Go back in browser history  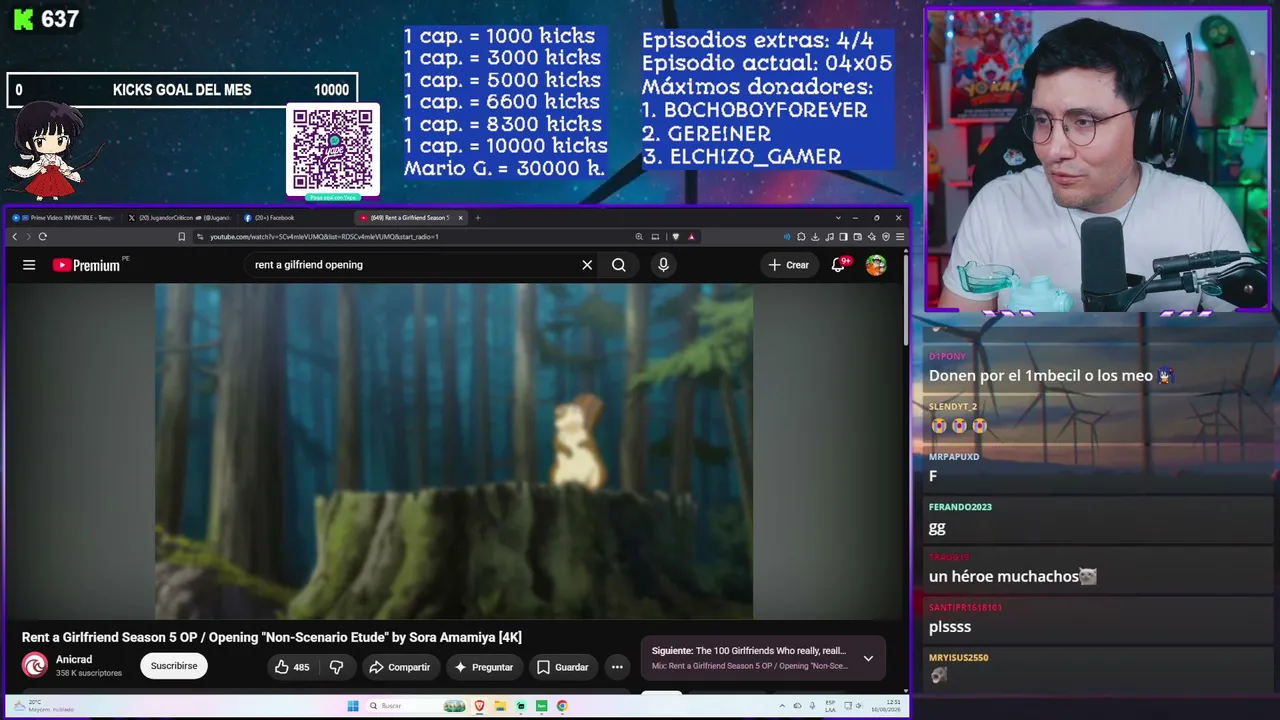coord(15,237)
